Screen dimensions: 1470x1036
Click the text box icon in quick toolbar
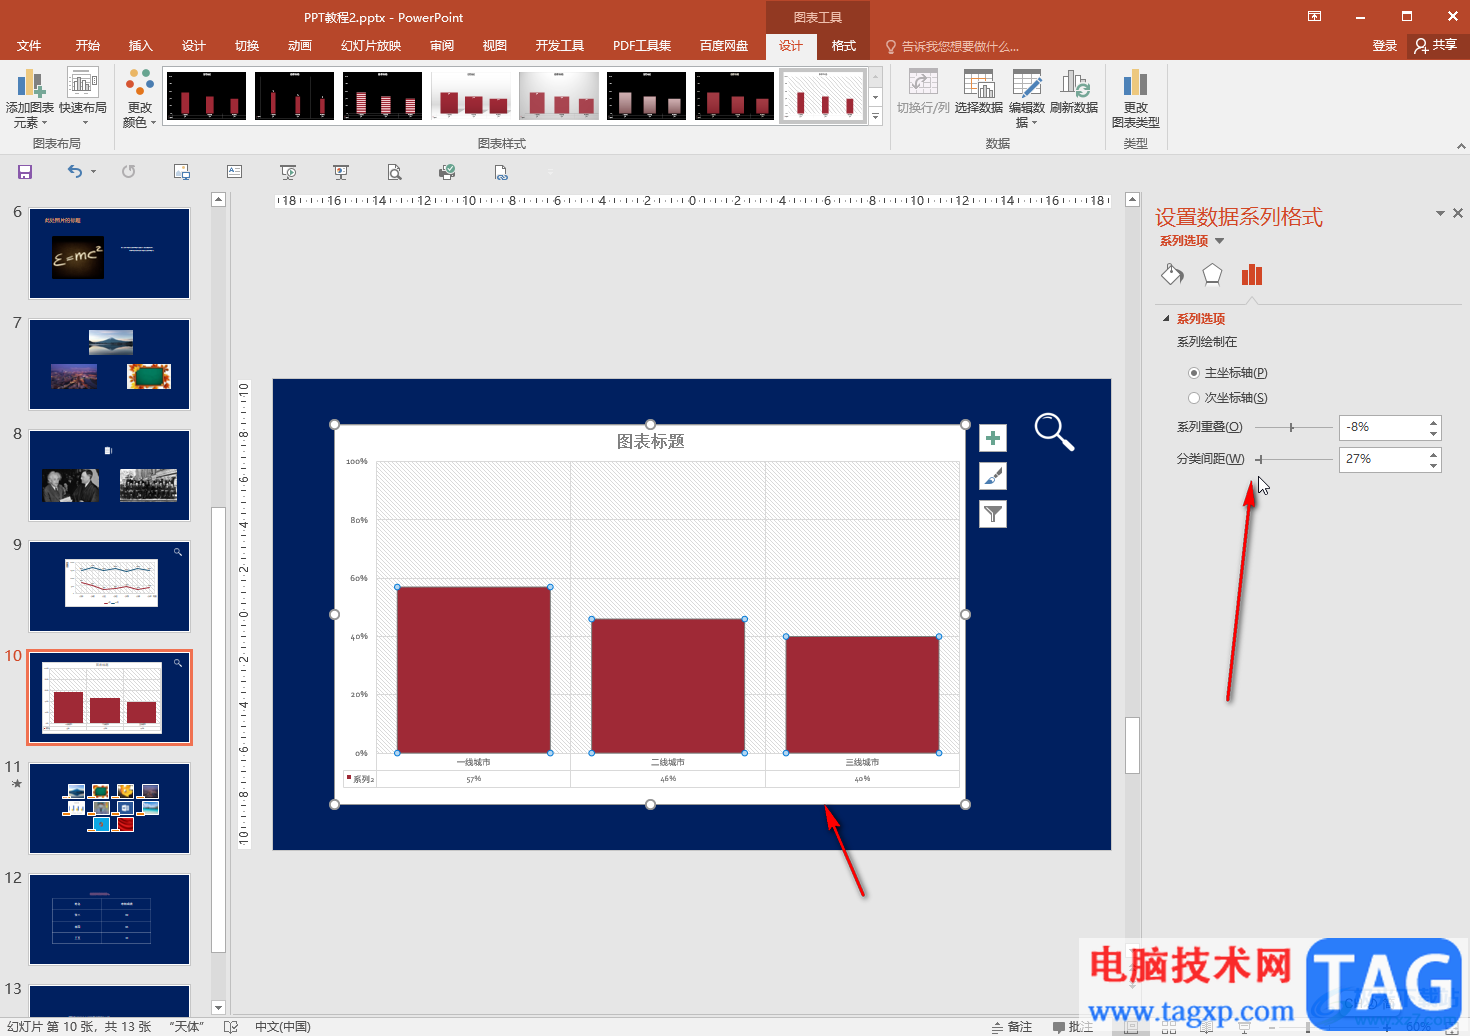(234, 172)
